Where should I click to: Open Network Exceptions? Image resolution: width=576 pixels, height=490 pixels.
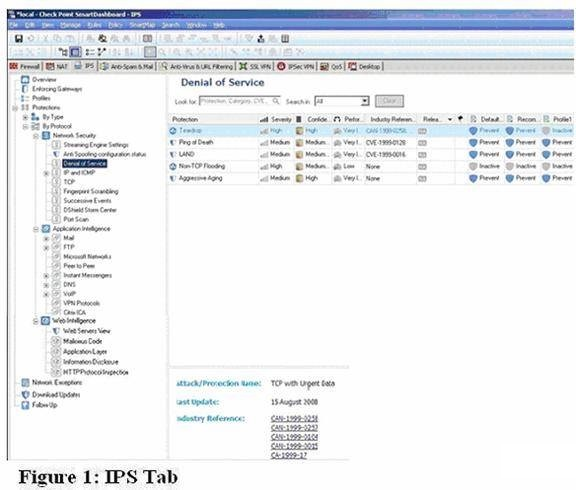coord(57,382)
